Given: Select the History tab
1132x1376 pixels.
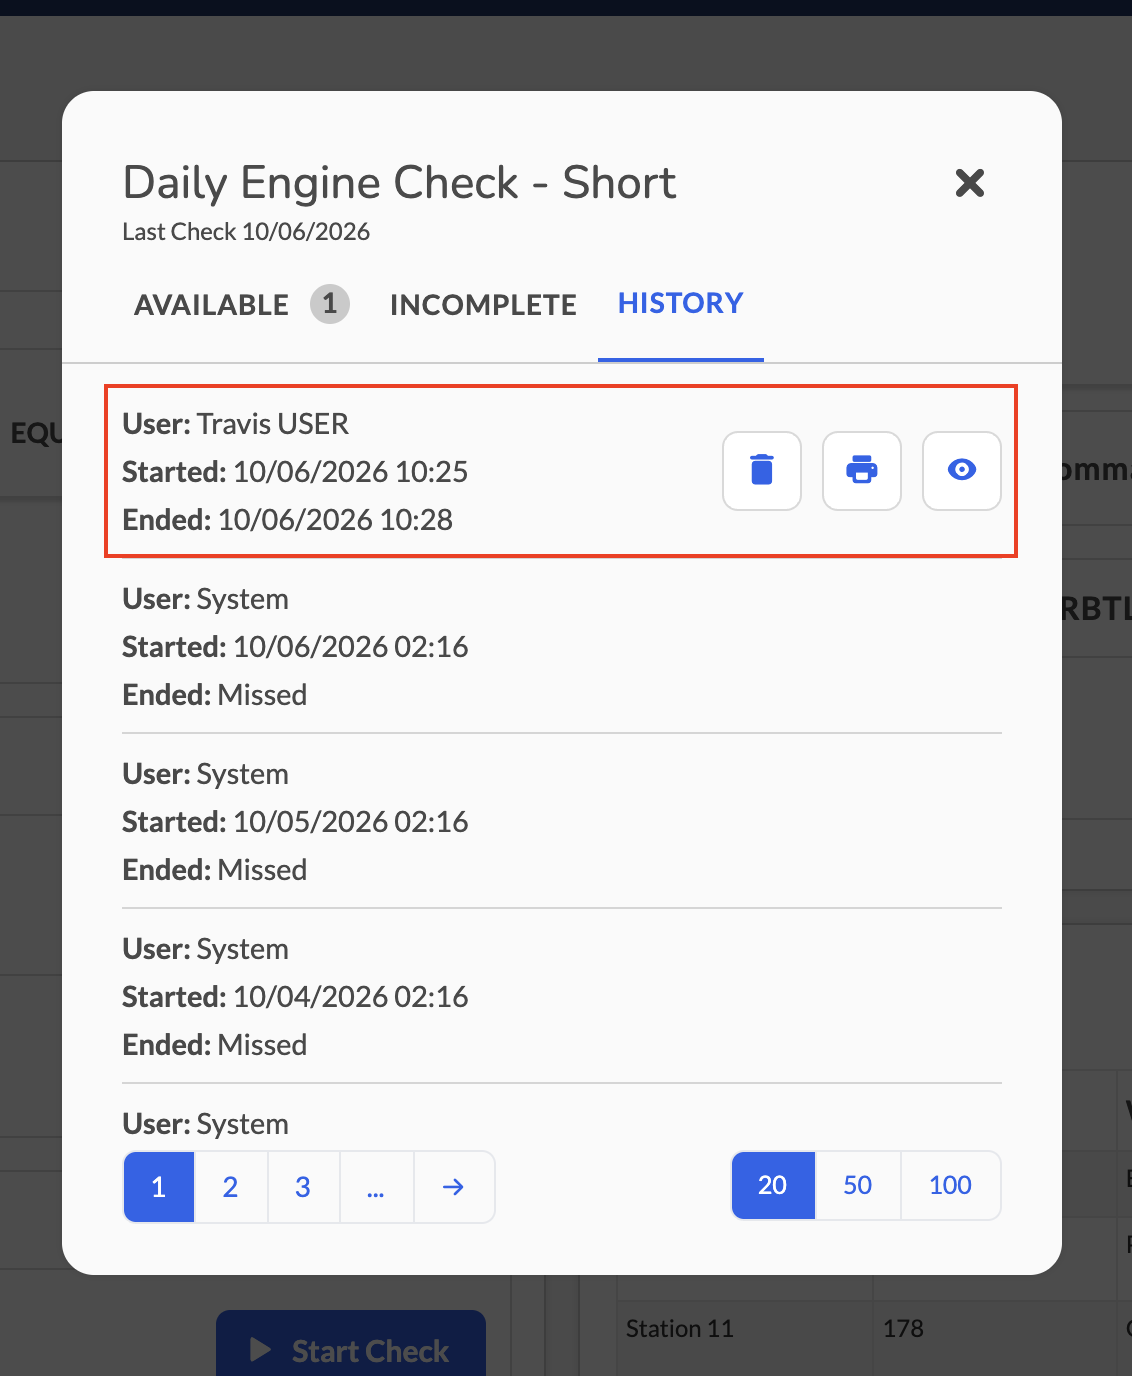Looking at the screenshot, I should point(680,303).
